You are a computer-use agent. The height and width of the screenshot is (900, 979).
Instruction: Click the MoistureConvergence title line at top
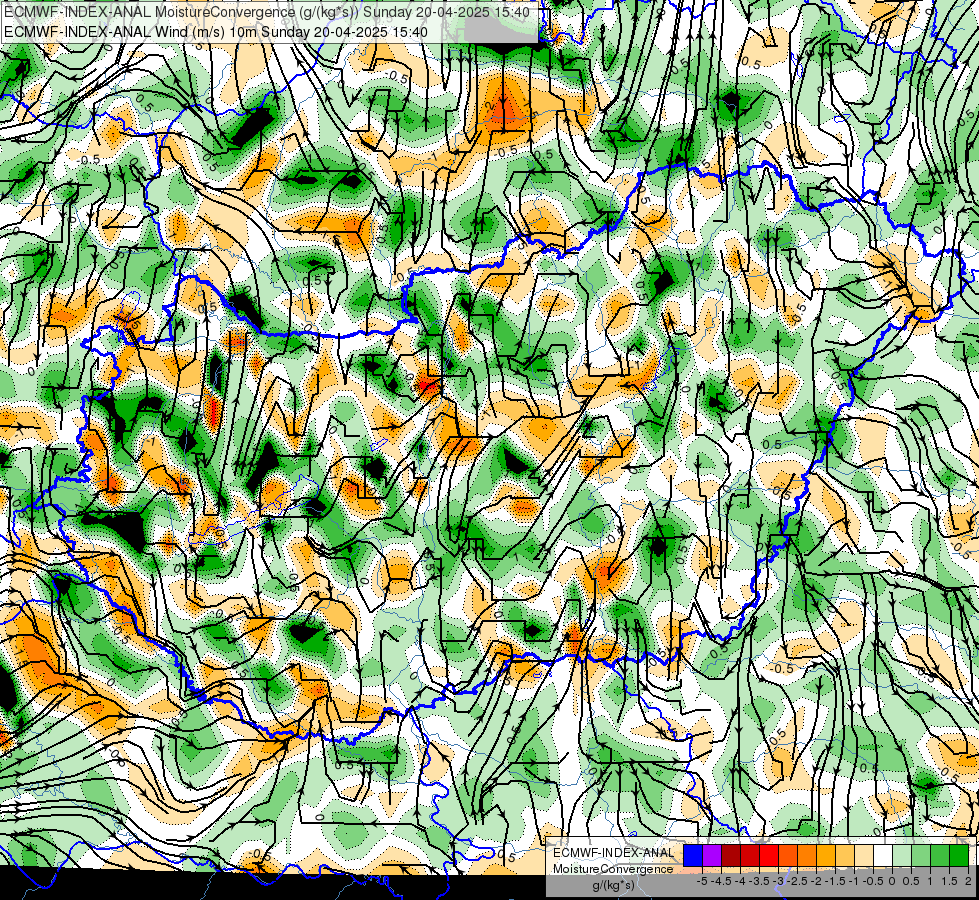tap(267, 12)
